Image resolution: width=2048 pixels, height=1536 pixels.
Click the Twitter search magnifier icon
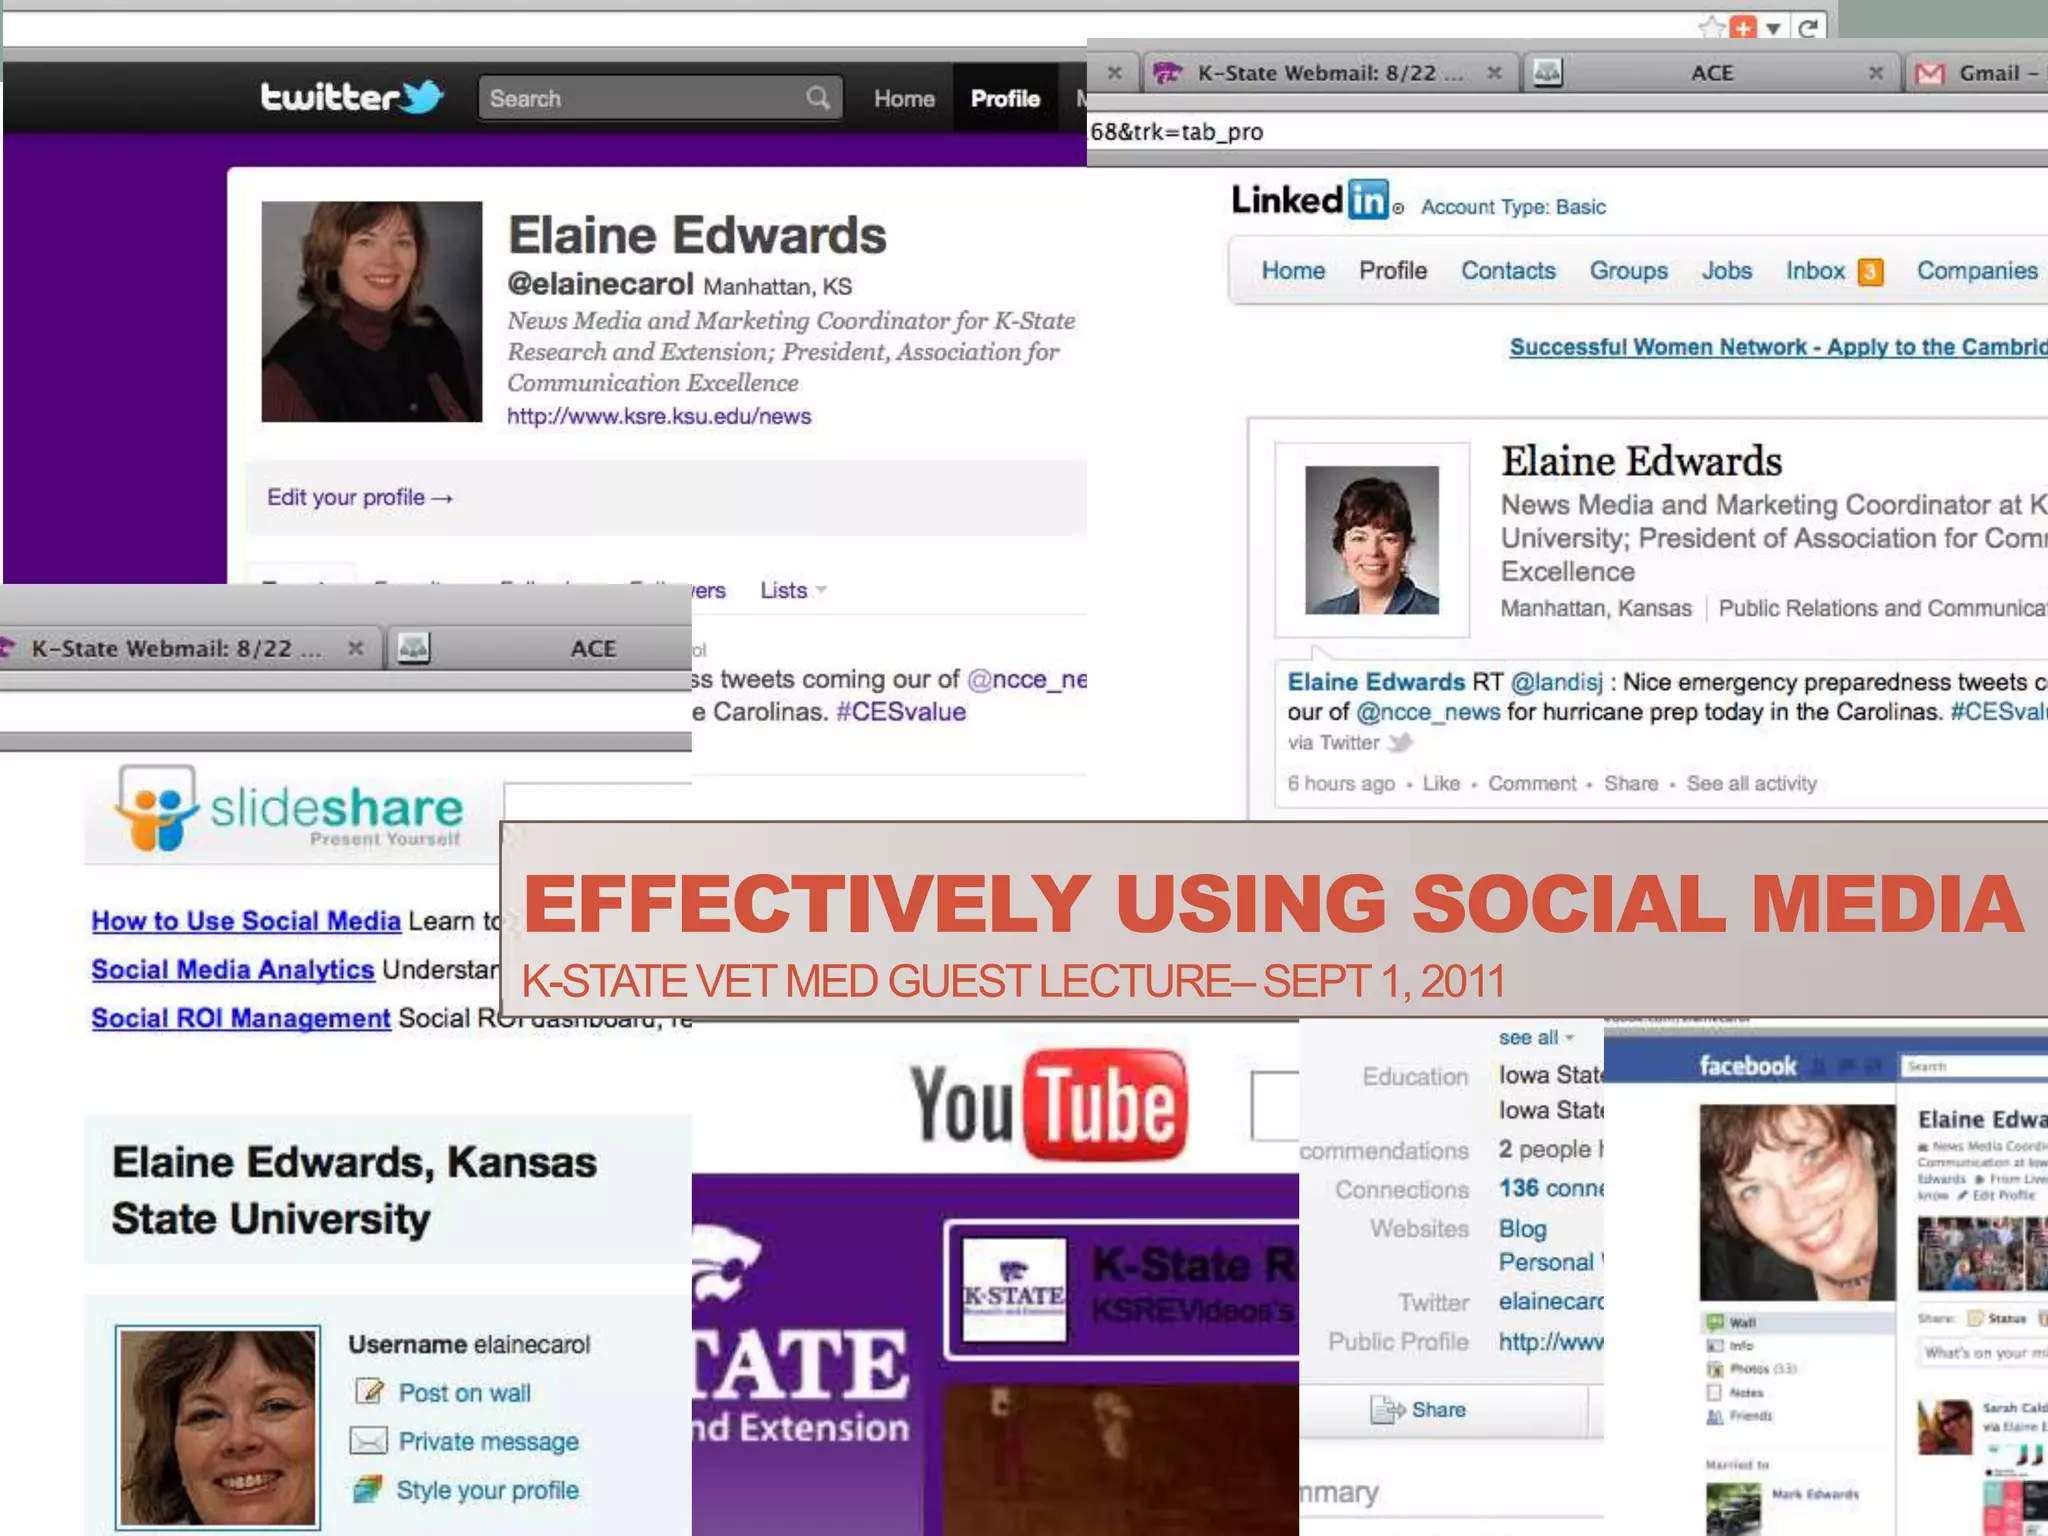click(817, 98)
